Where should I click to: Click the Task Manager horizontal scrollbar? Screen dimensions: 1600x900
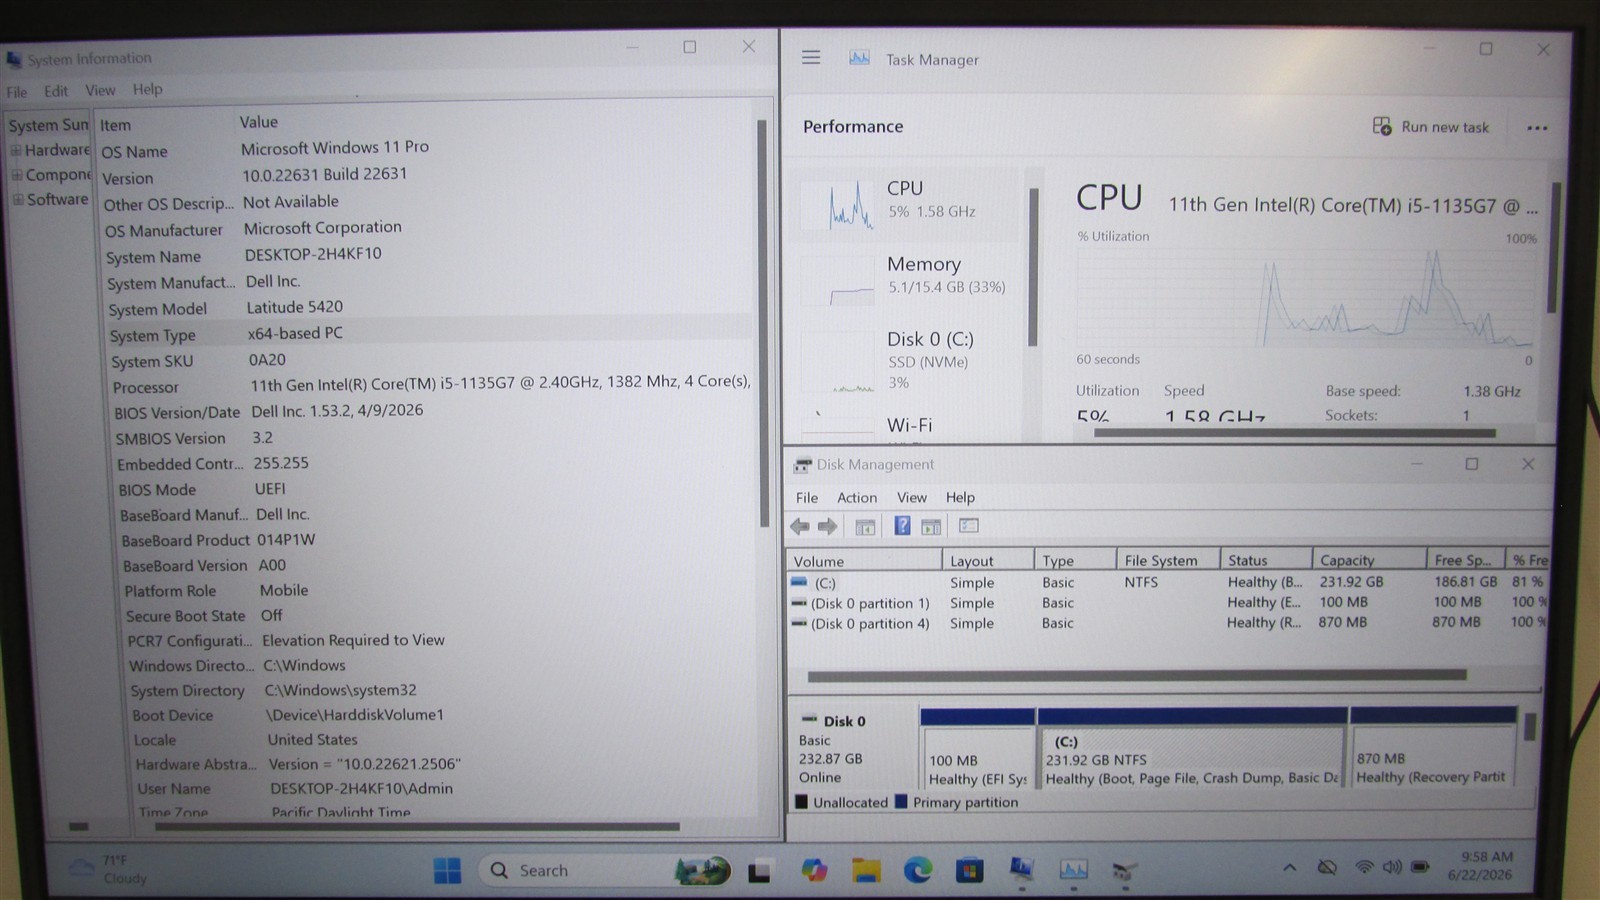[x=1295, y=433]
